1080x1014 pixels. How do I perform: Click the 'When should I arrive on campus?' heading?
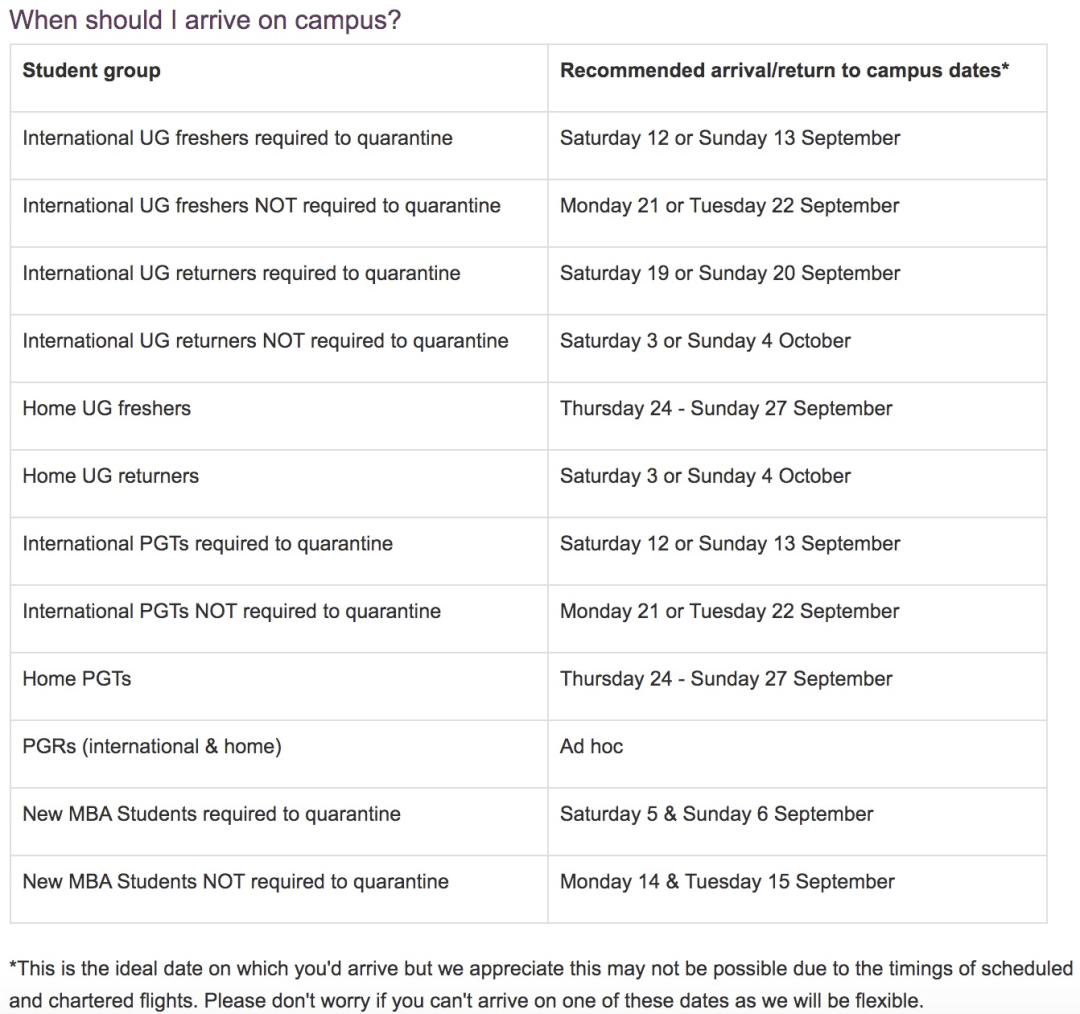click(205, 21)
